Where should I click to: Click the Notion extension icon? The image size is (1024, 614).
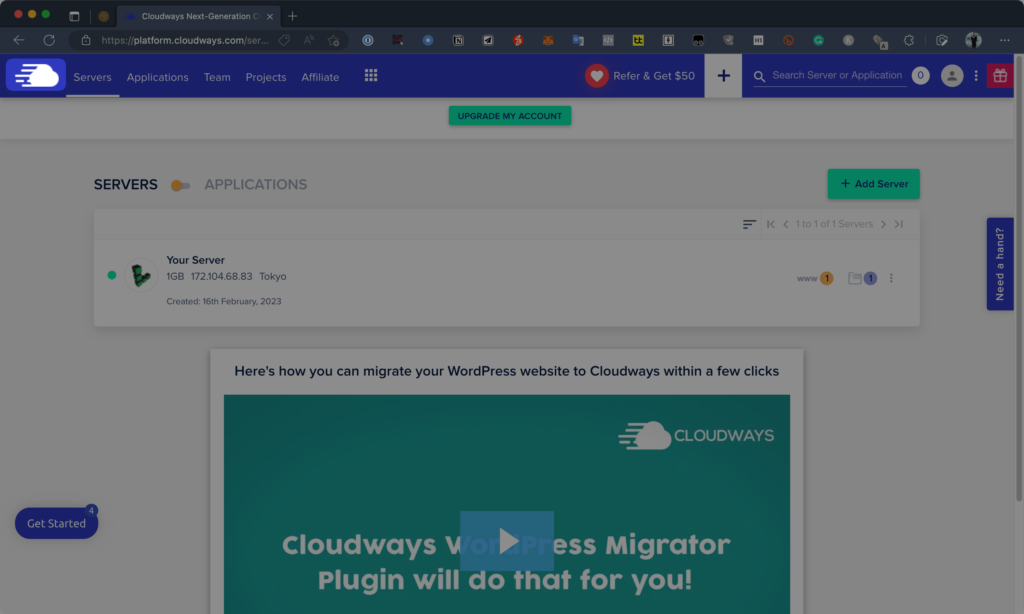click(458, 40)
